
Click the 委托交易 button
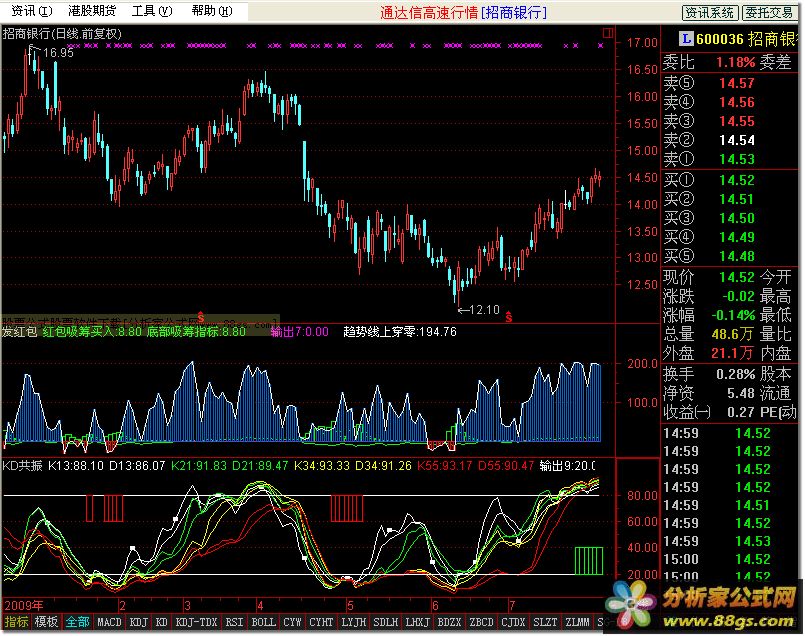tap(770, 13)
